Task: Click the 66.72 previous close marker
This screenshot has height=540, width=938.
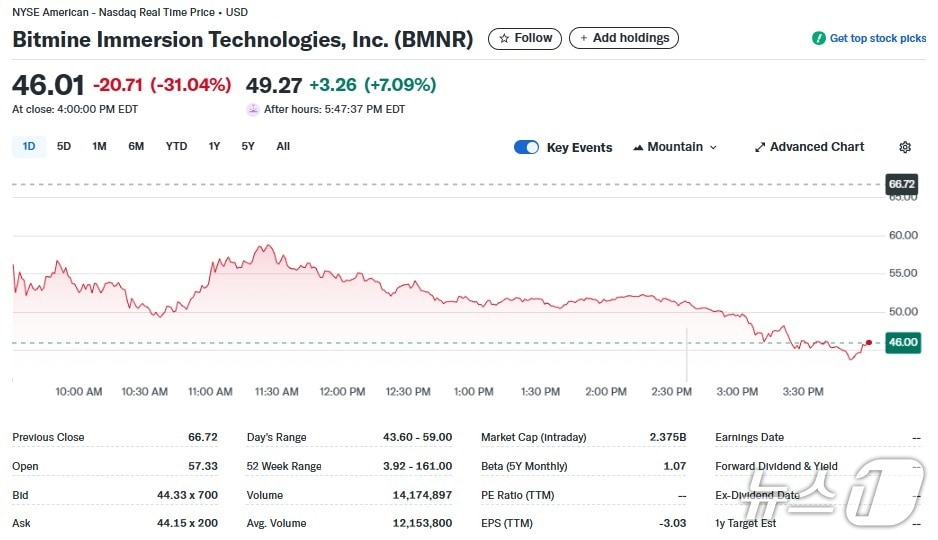Action: coord(902,184)
